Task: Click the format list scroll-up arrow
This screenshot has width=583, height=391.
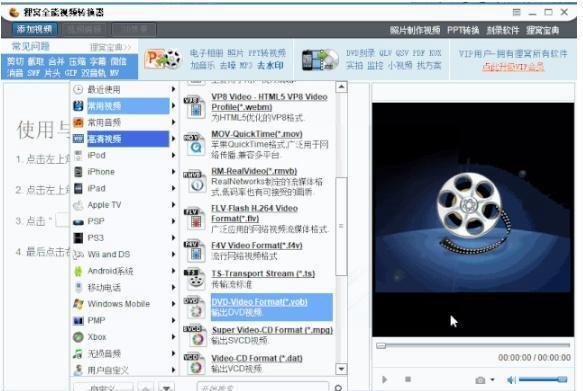Action: pos(341,87)
